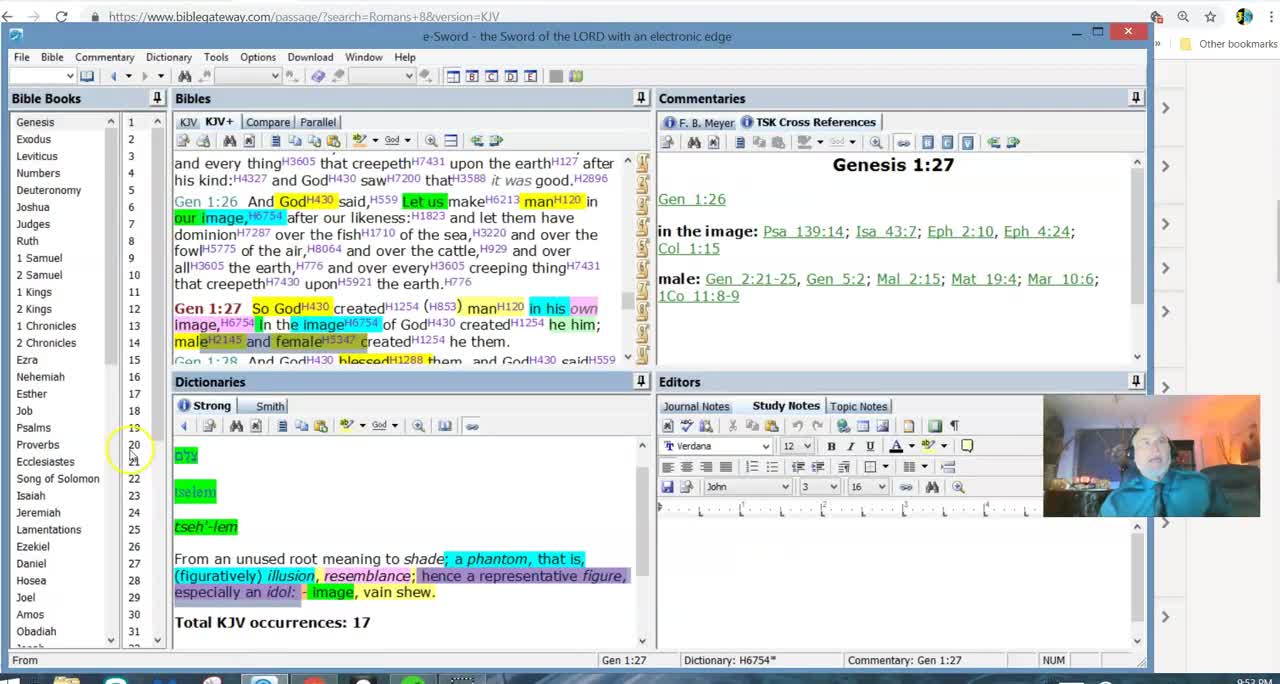Viewport: 1280px width, 684px height.
Task: Click the zoom magnifier in Bibles toolbar
Action: [x=431, y=141]
